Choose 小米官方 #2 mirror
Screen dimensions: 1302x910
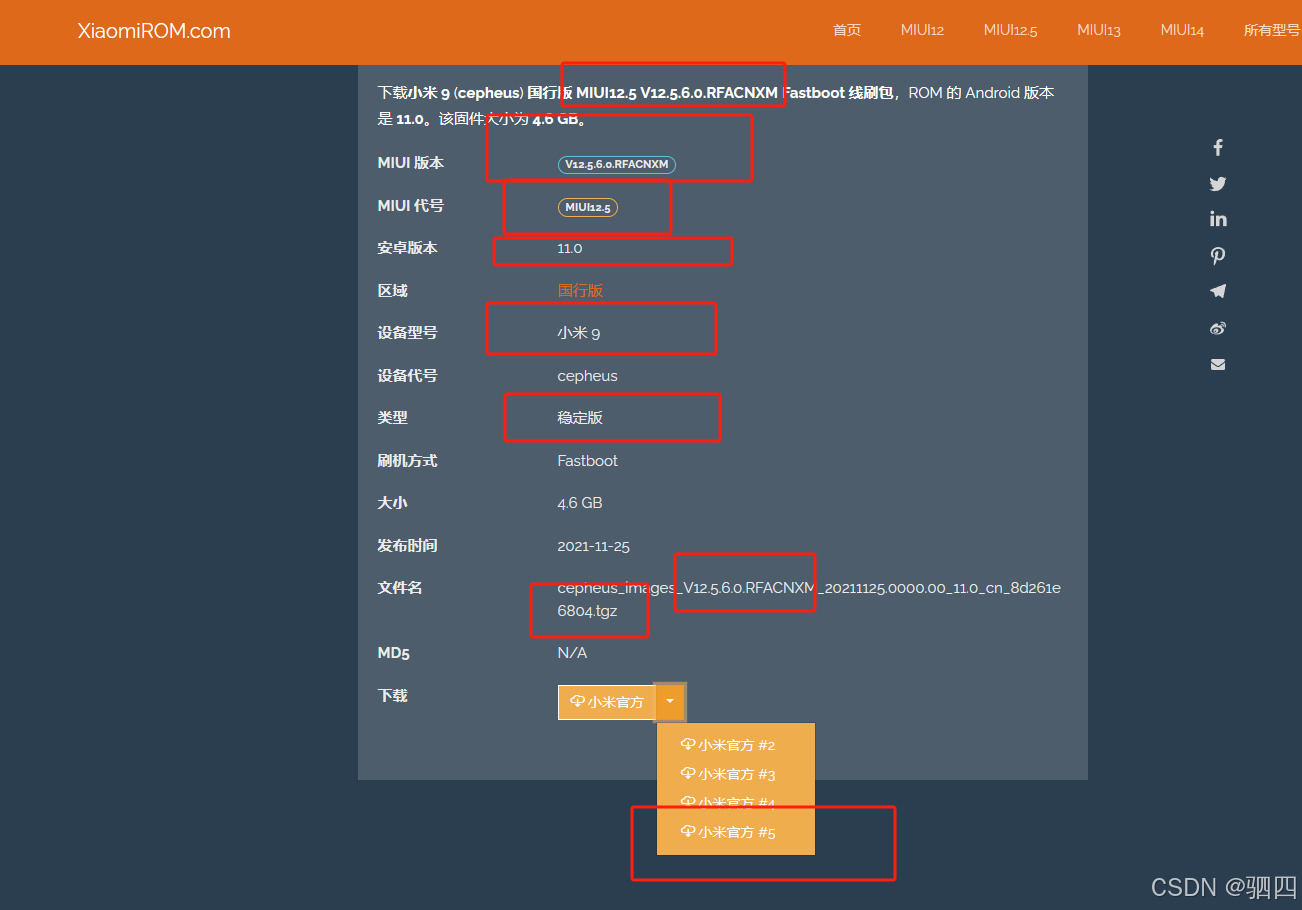point(736,745)
